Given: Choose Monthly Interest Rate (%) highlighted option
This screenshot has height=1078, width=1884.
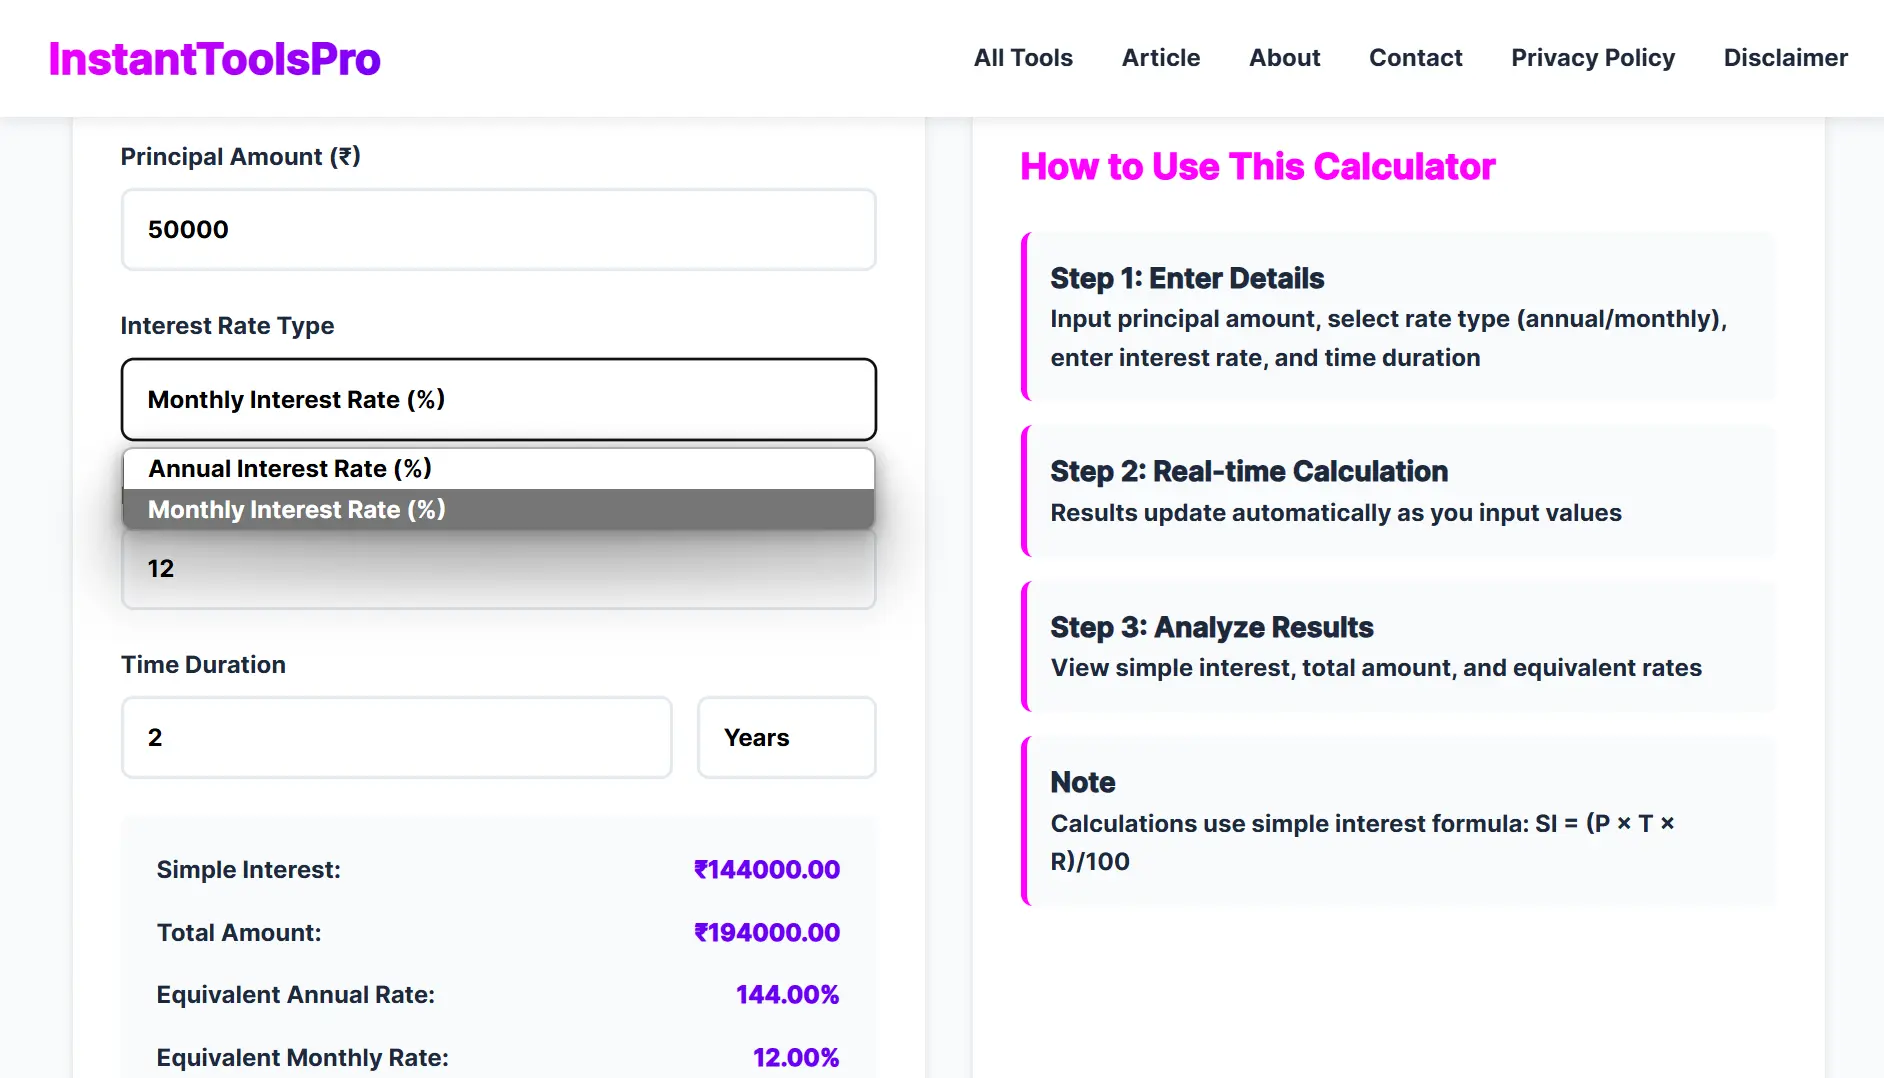Looking at the screenshot, I should click(499, 510).
